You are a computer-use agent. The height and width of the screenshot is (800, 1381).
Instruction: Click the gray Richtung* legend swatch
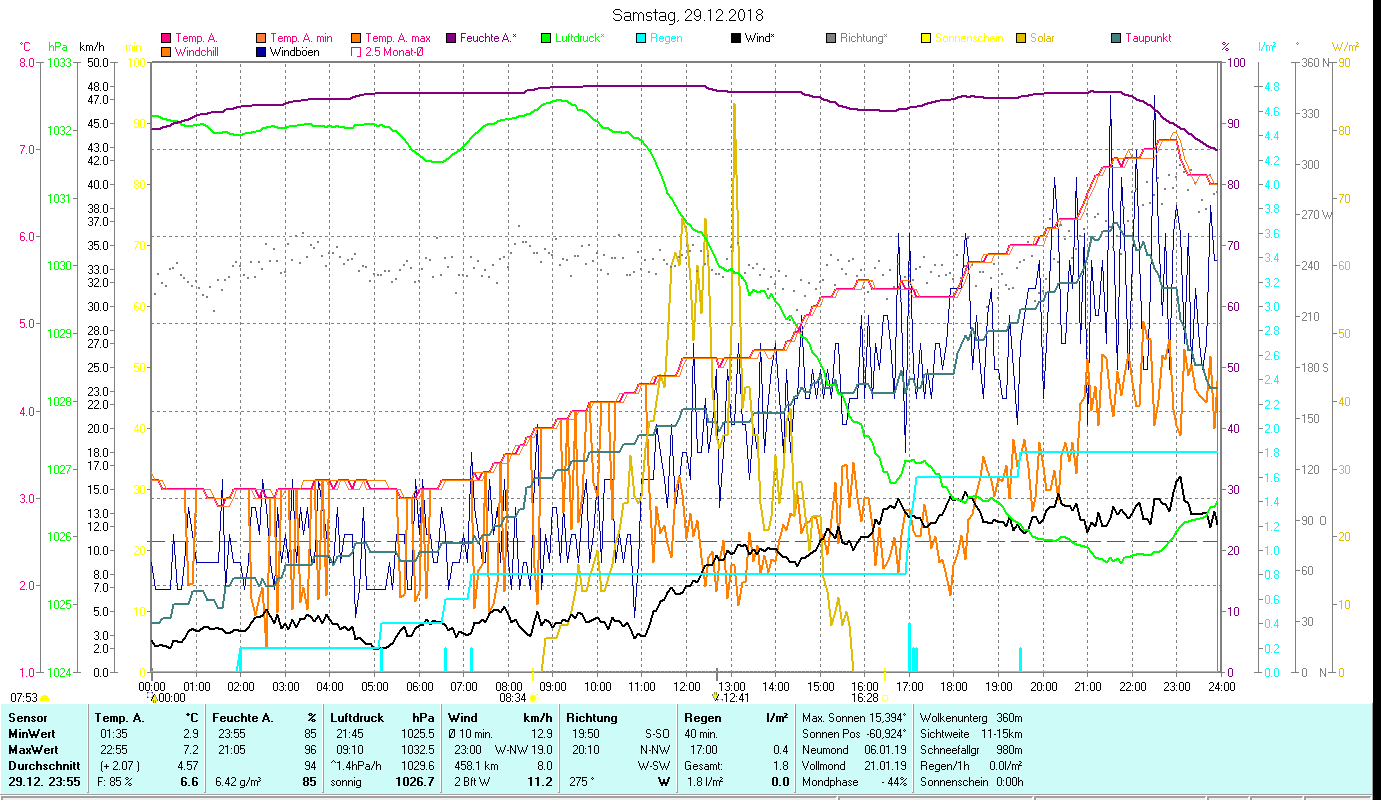[831, 38]
